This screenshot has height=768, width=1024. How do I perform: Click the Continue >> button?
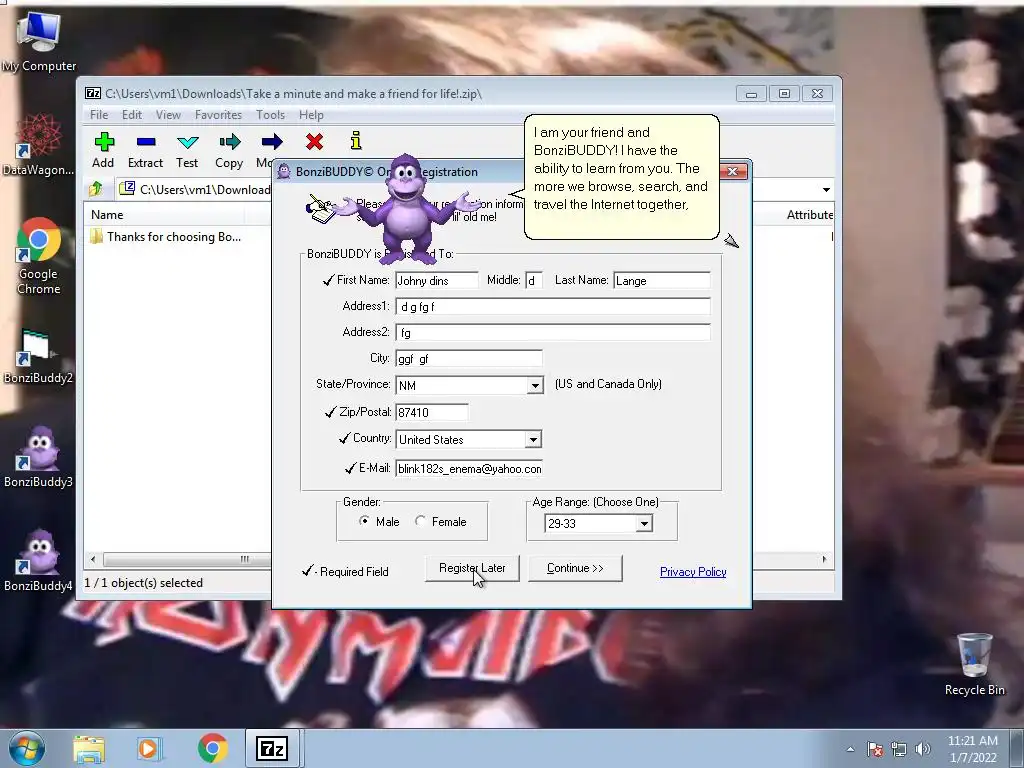(x=575, y=568)
